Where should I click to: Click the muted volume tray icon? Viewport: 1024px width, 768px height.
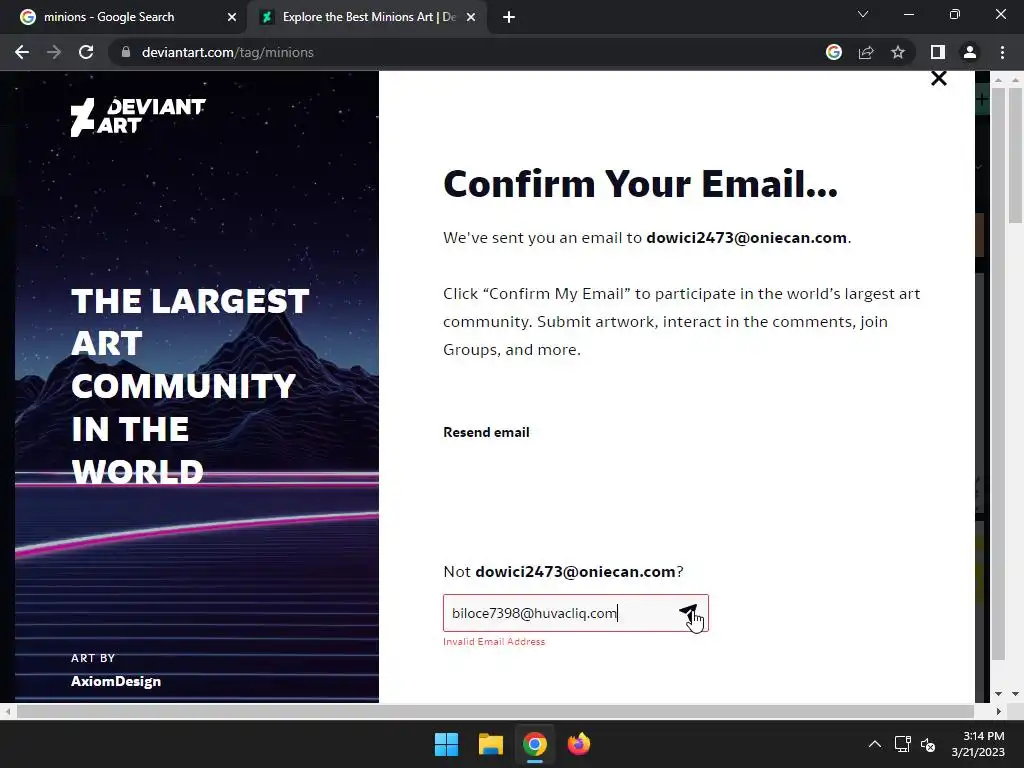928,744
